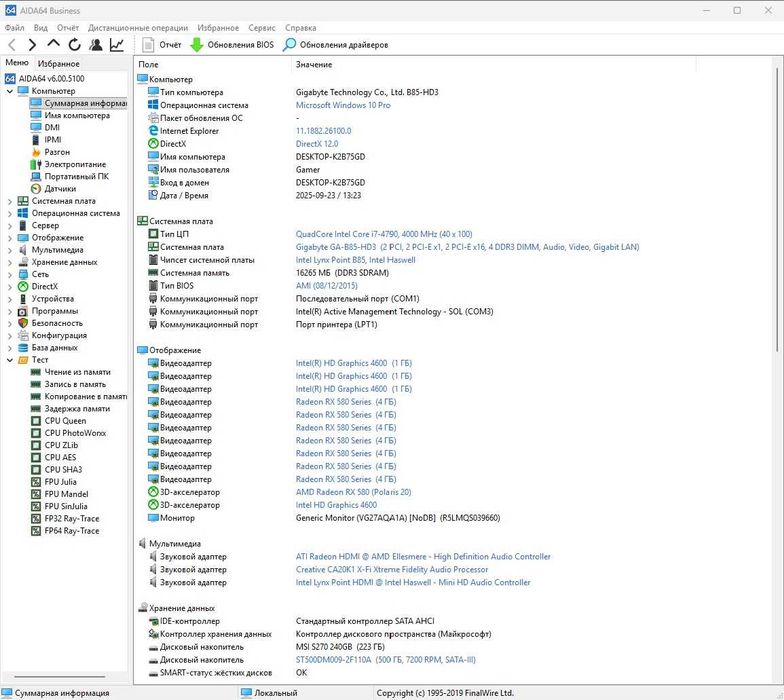Open user management via the person icon
Image resolution: width=784 pixels, height=700 pixels.
[96, 44]
